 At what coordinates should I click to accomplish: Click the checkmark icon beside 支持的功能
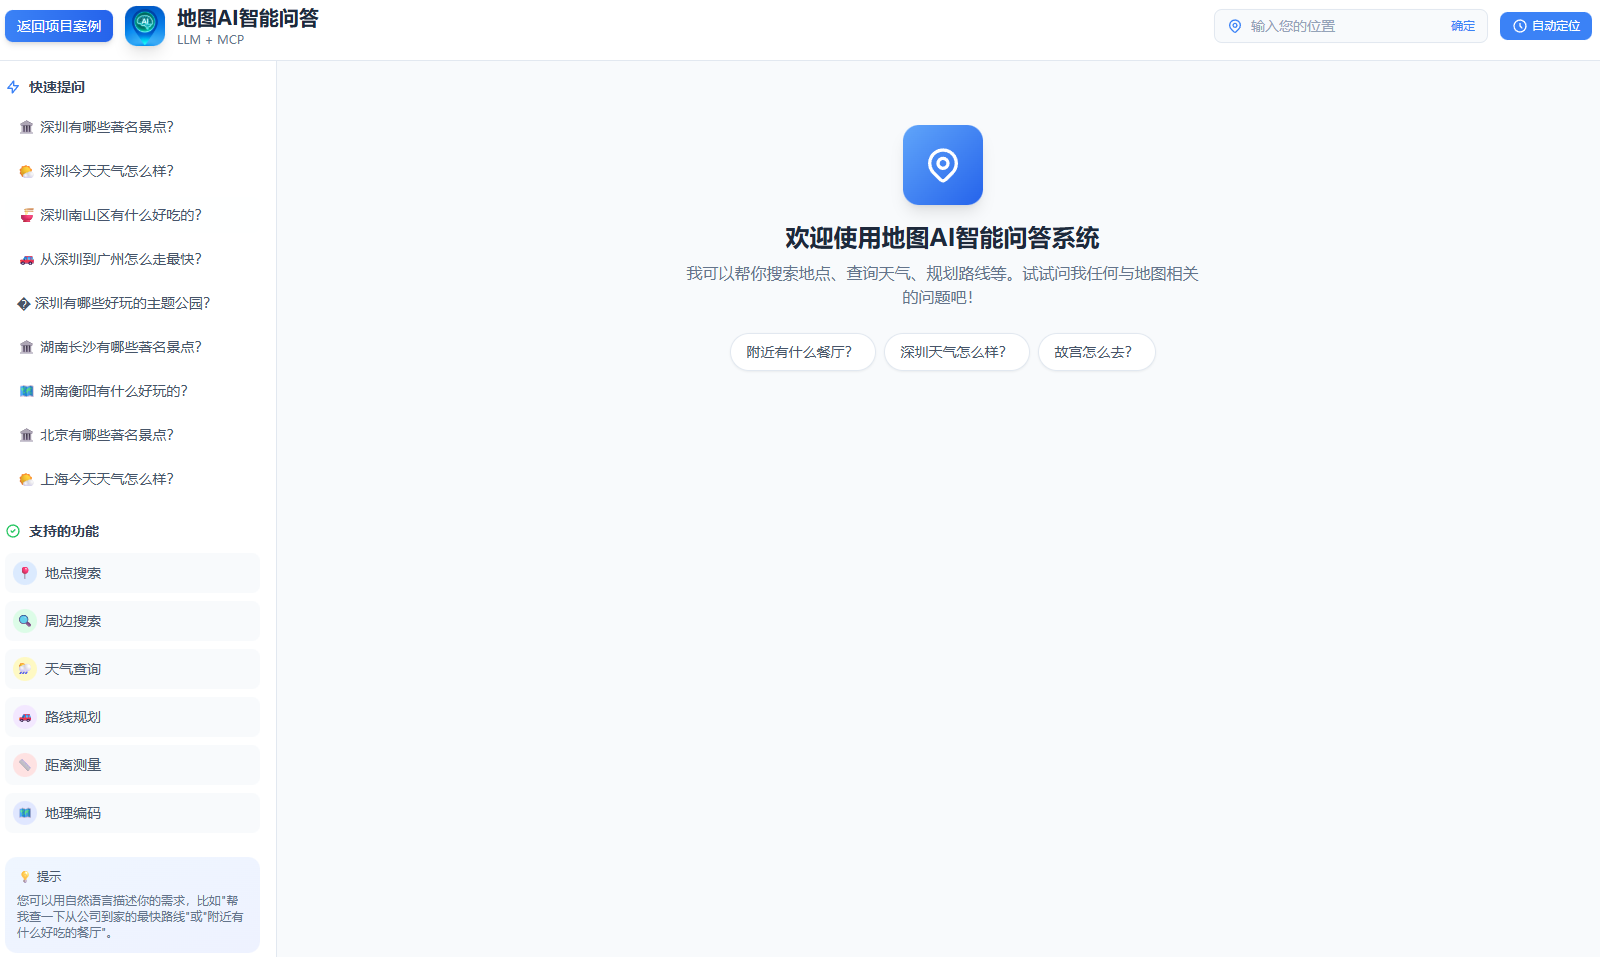[13, 531]
